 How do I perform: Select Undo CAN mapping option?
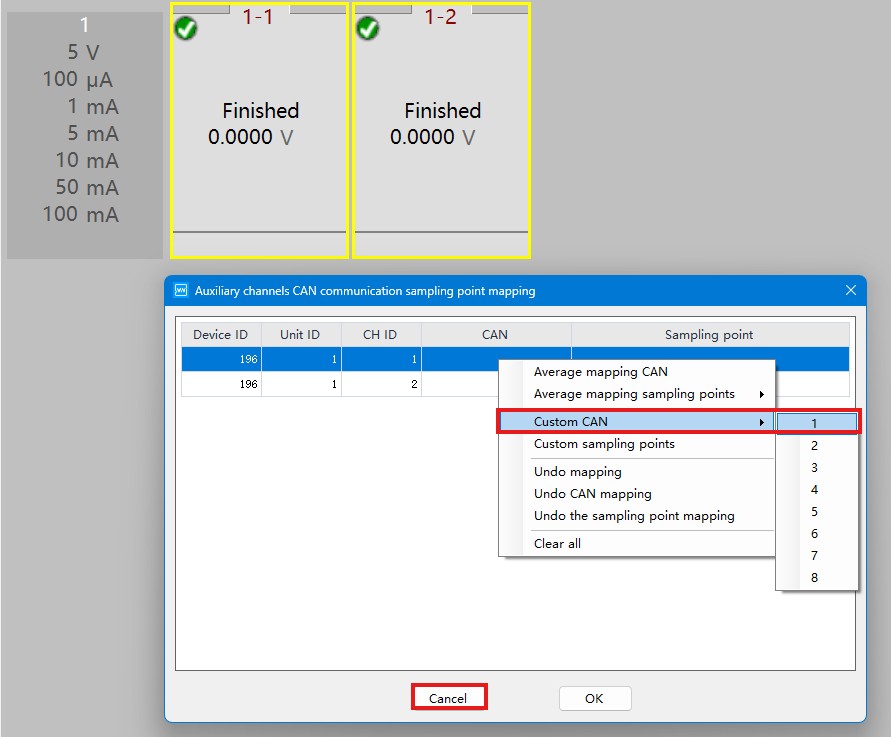pyautogui.click(x=592, y=494)
